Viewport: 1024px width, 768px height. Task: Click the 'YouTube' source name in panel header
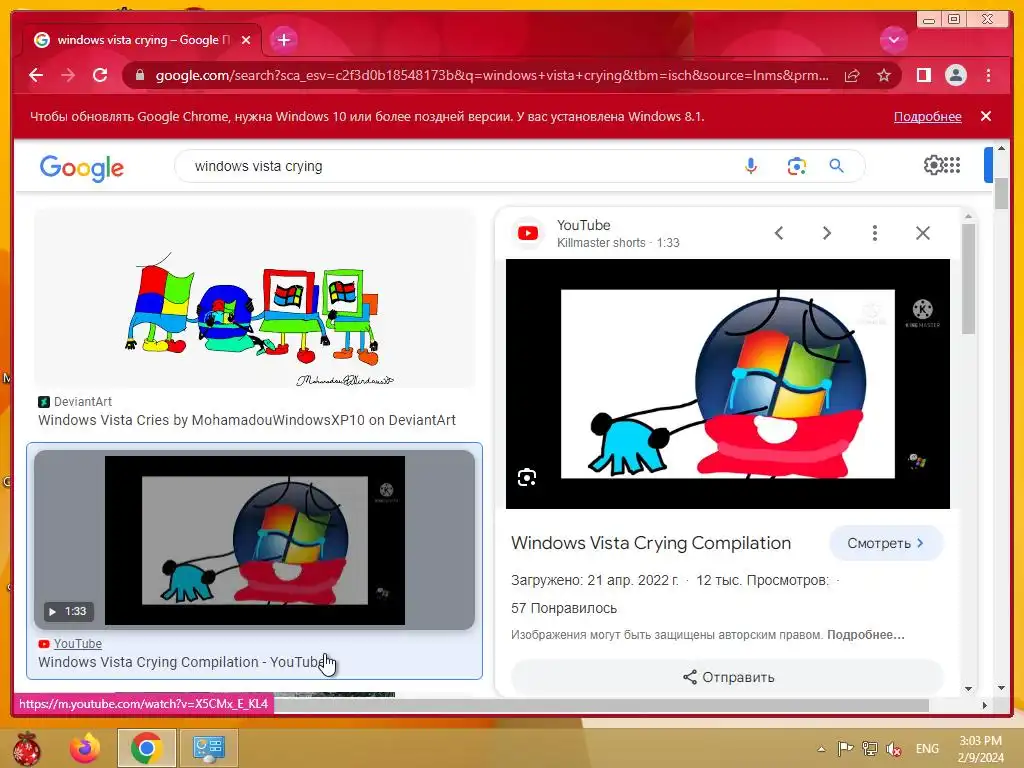click(x=583, y=225)
